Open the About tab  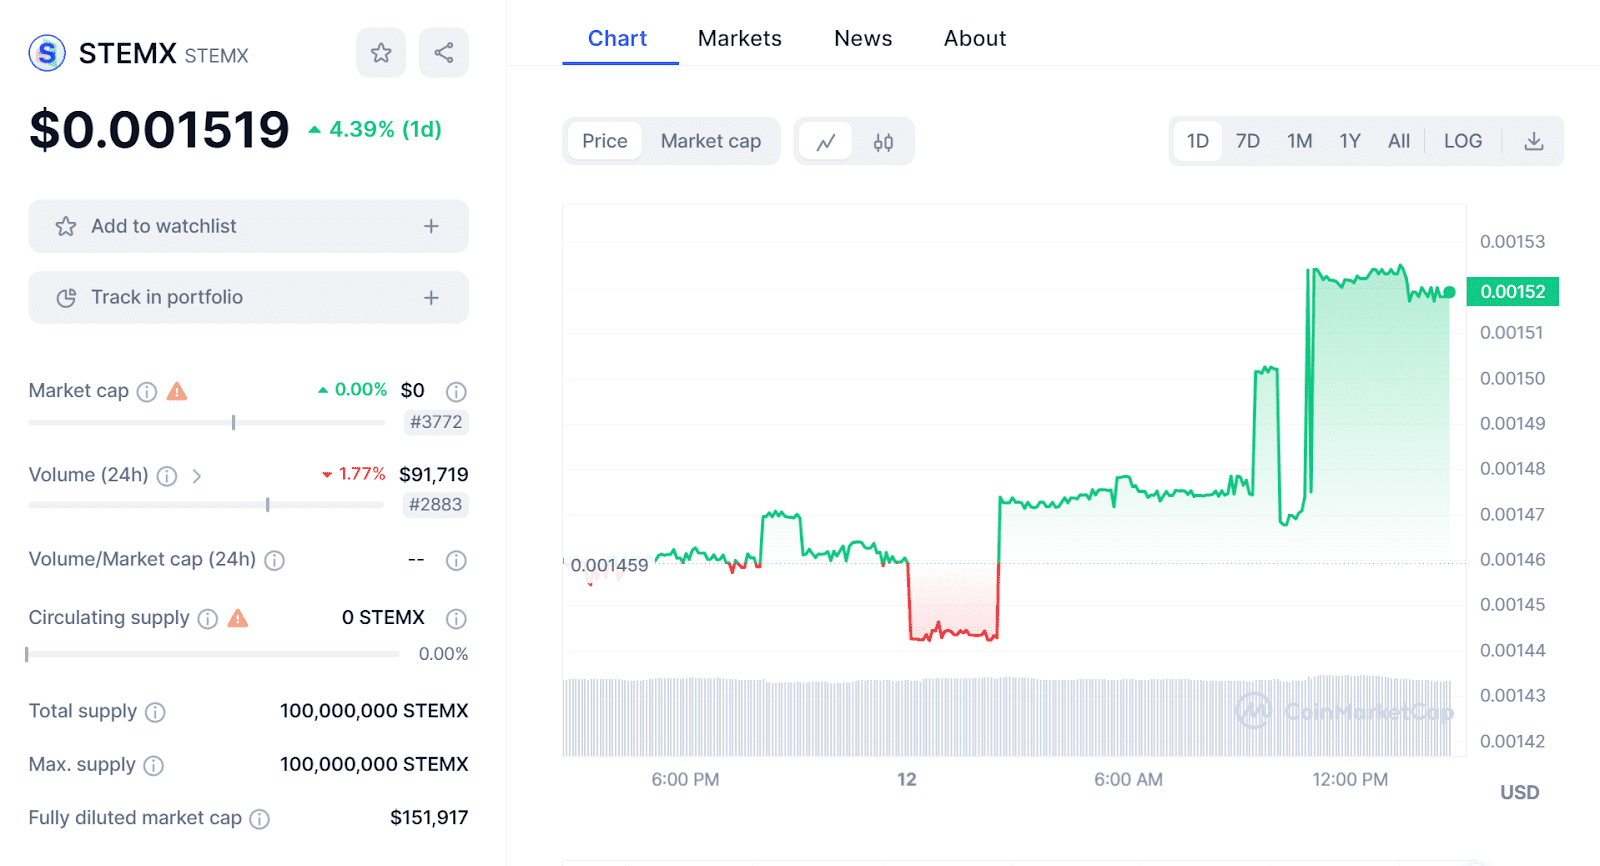click(975, 39)
